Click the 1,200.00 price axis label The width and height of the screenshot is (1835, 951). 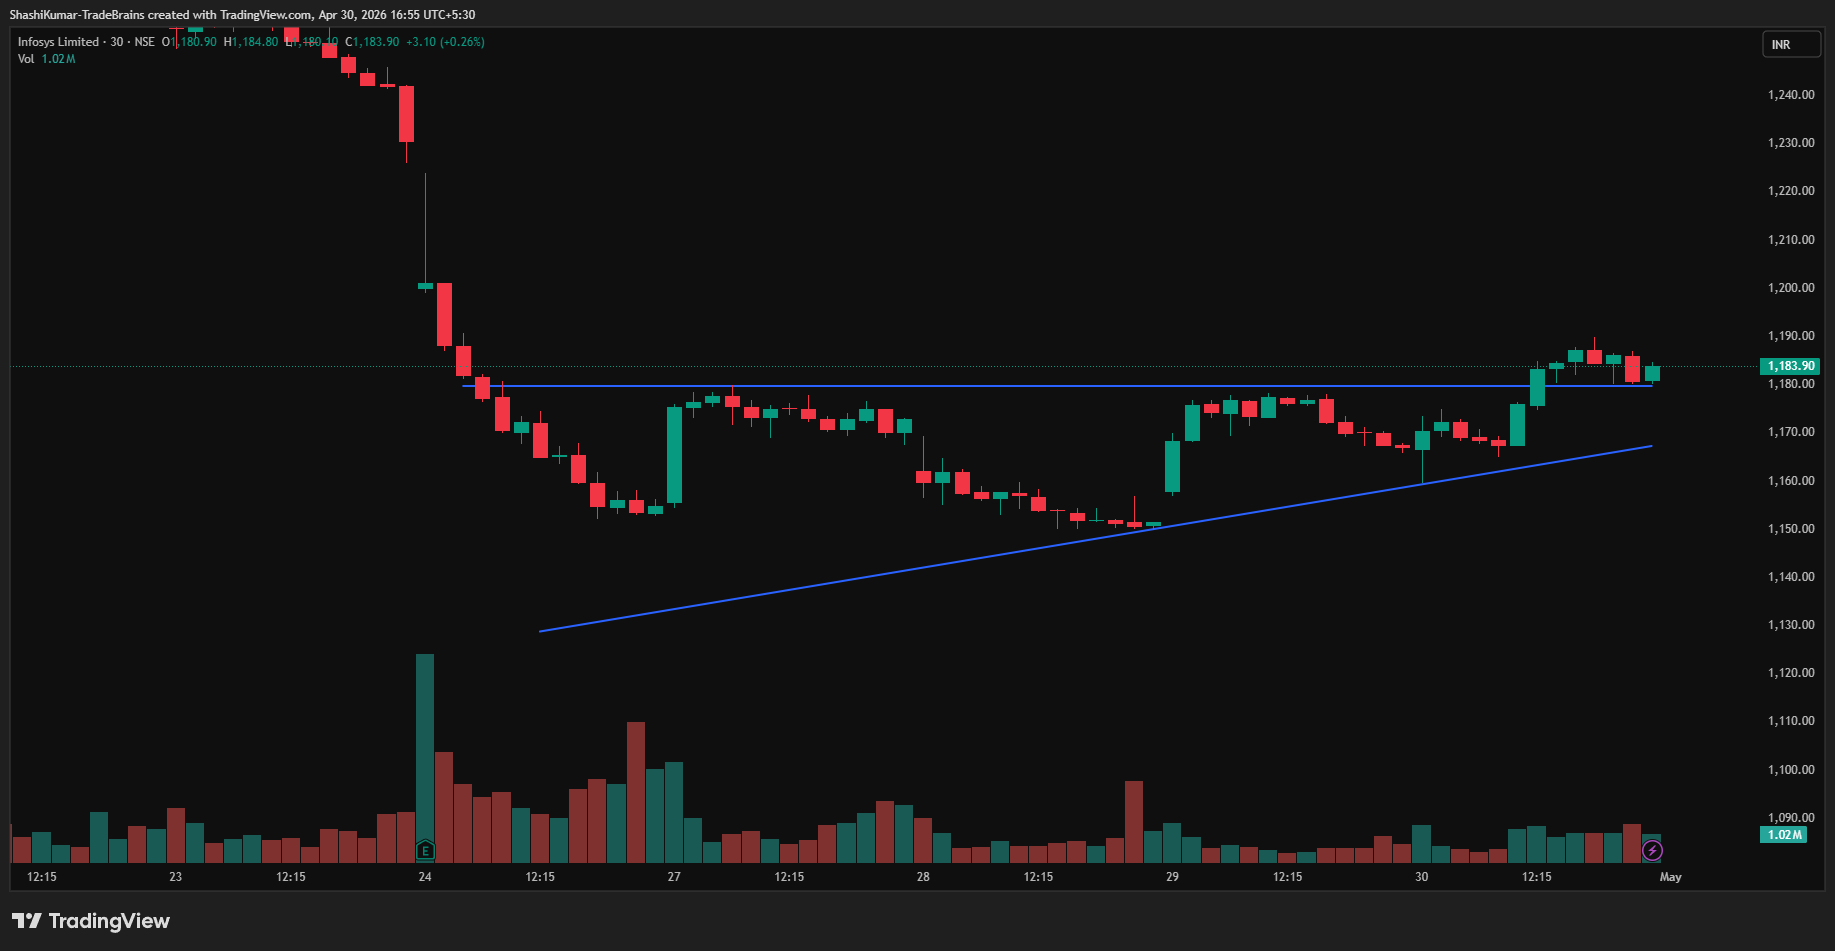coord(1791,288)
